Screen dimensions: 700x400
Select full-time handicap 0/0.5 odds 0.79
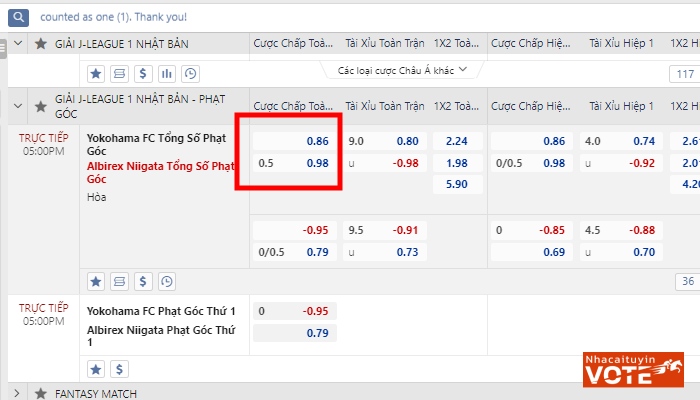(295, 252)
